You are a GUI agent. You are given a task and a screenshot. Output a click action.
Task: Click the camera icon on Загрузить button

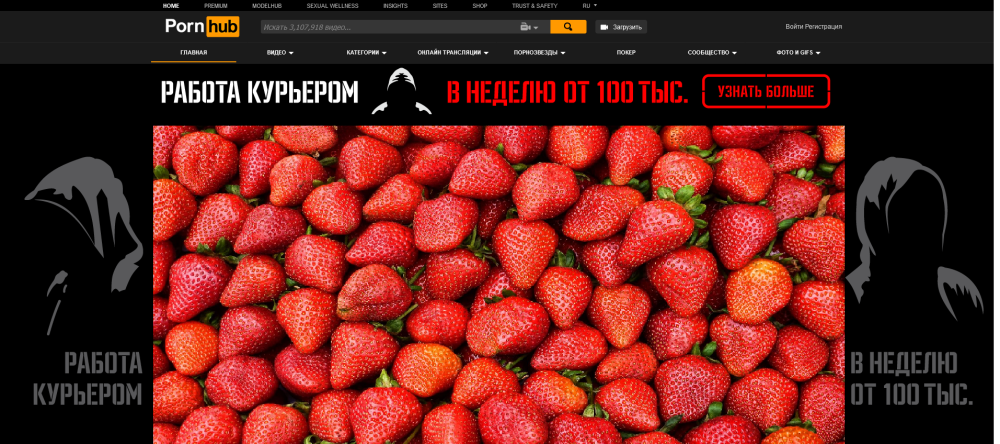tap(604, 27)
